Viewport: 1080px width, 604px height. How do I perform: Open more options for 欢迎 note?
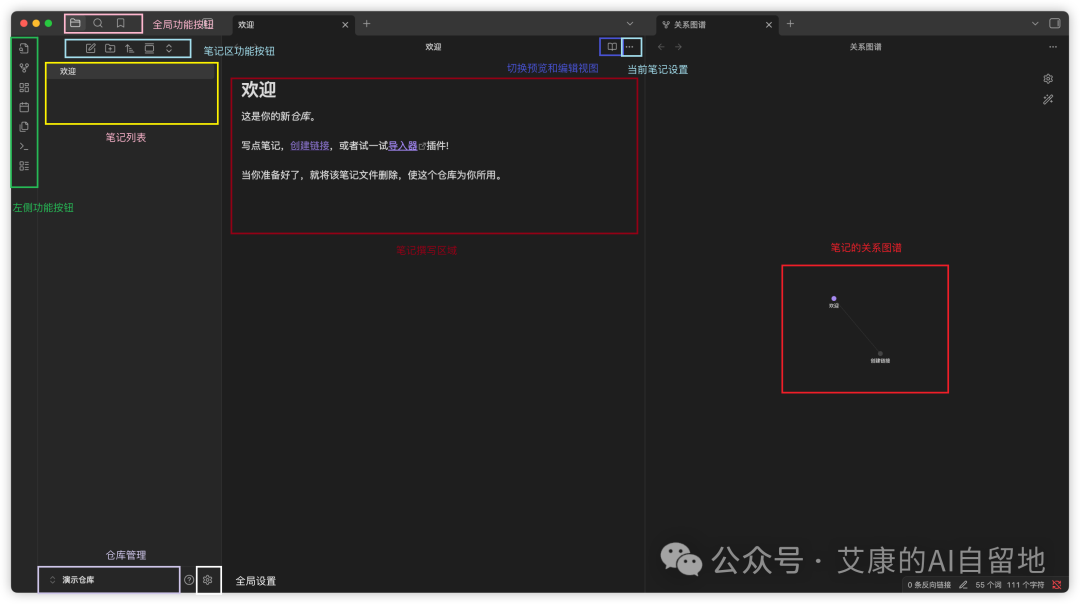click(x=630, y=47)
